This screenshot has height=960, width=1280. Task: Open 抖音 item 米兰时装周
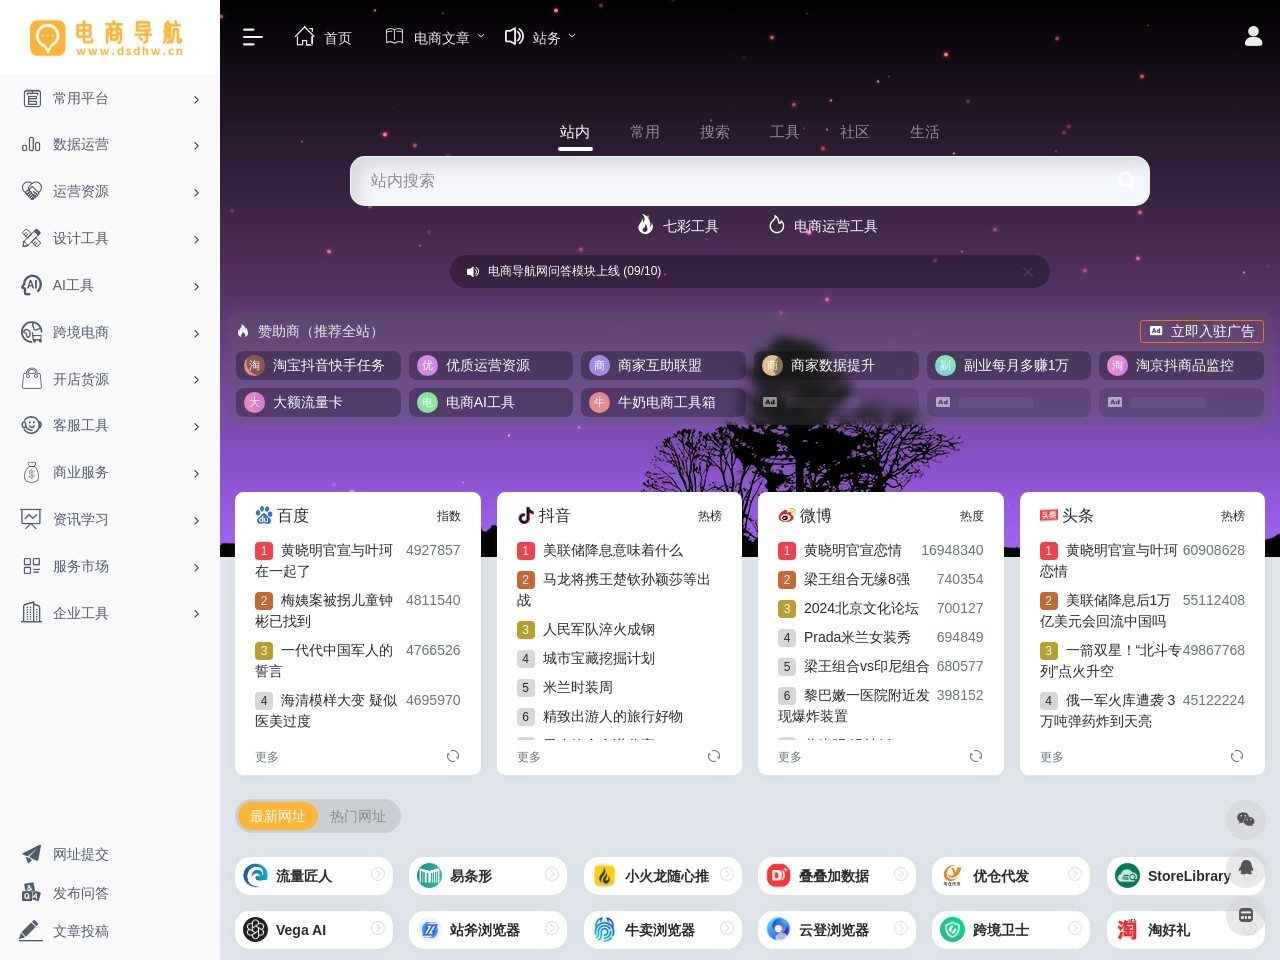[578, 687]
